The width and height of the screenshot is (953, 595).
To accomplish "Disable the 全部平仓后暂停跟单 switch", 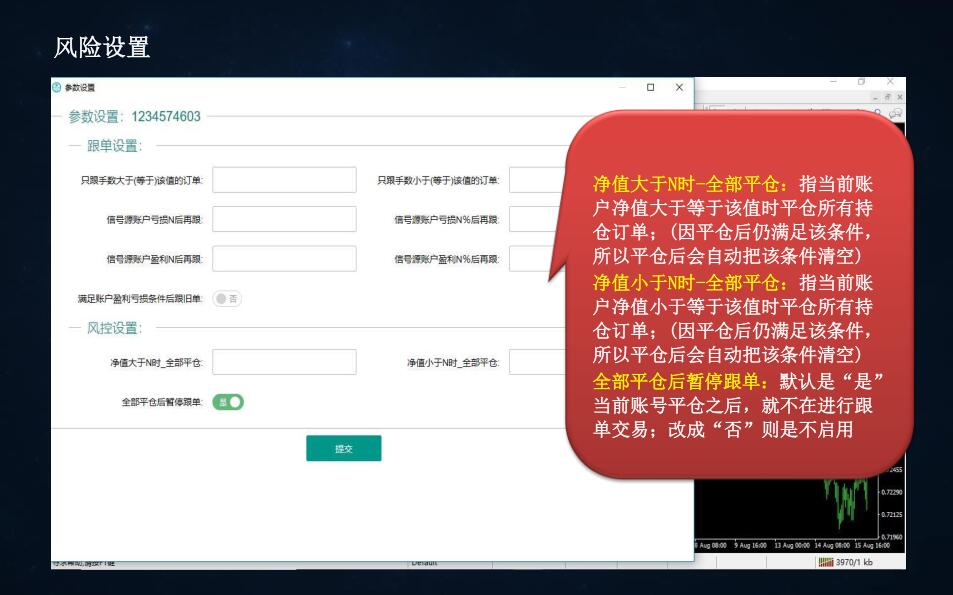I will 227,402.
